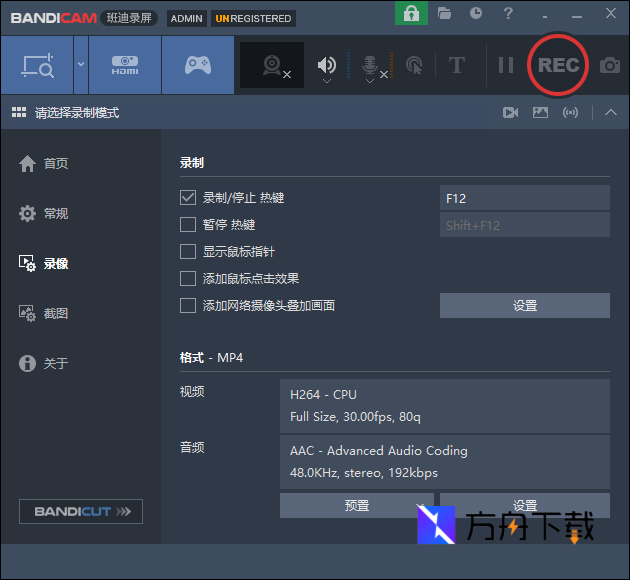Click the 视频 row label

point(192,391)
